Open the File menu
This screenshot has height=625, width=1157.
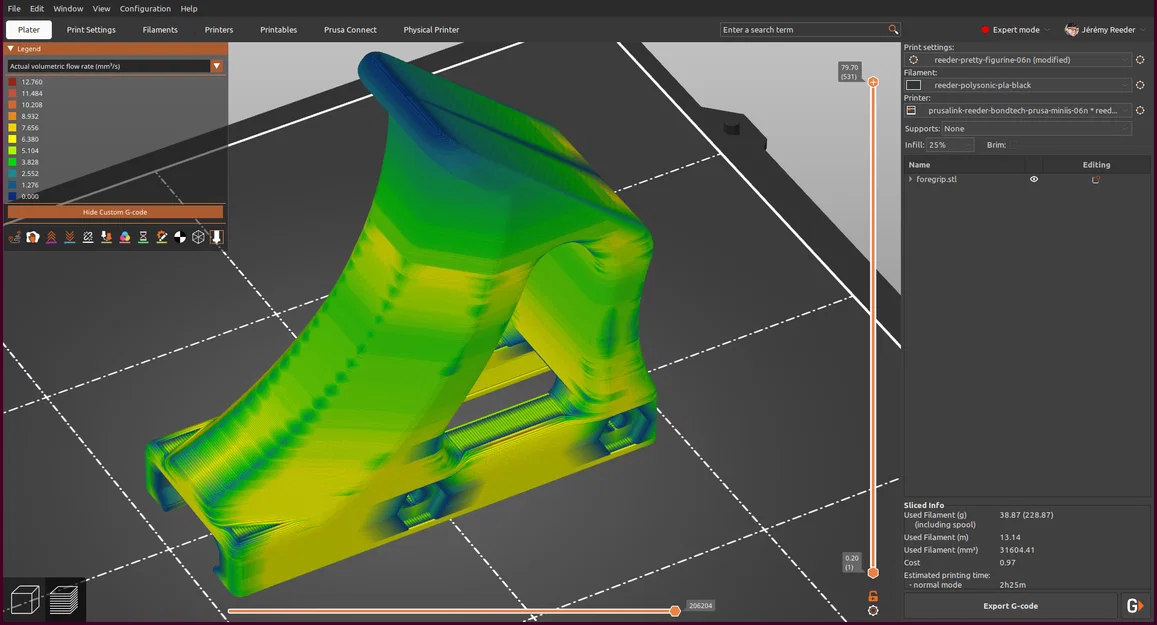(14, 9)
